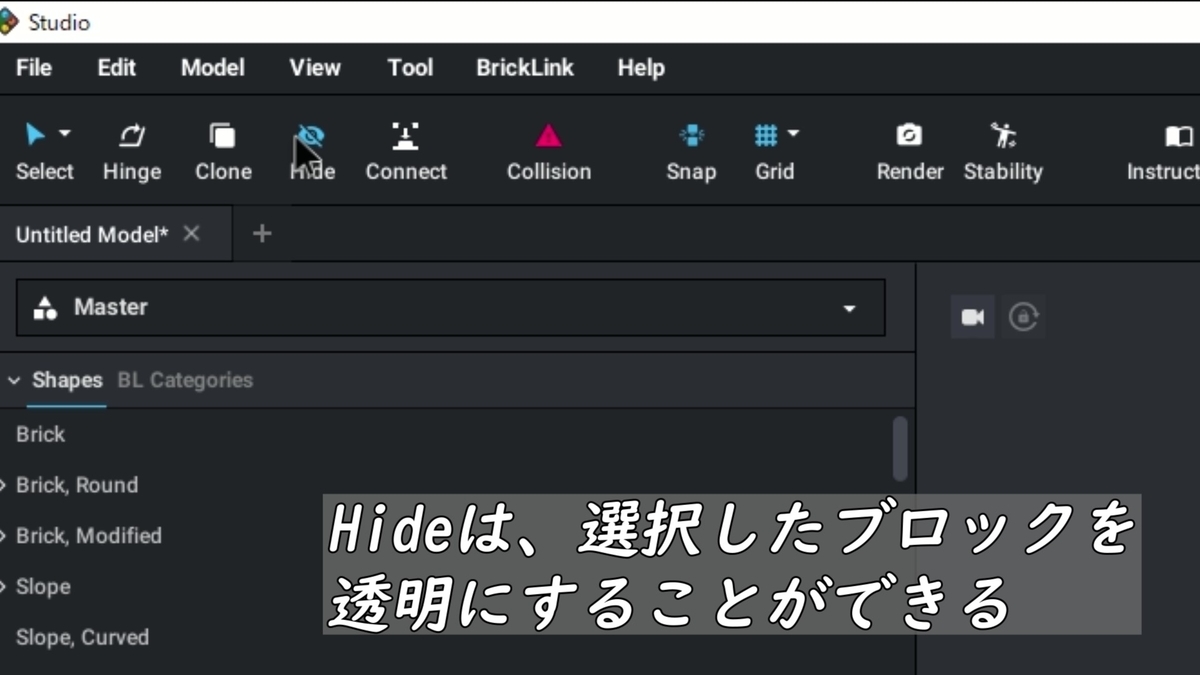Viewport: 1200px width, 675px height.
Task: Open the Edit menu
Action: tap(116, 68)
